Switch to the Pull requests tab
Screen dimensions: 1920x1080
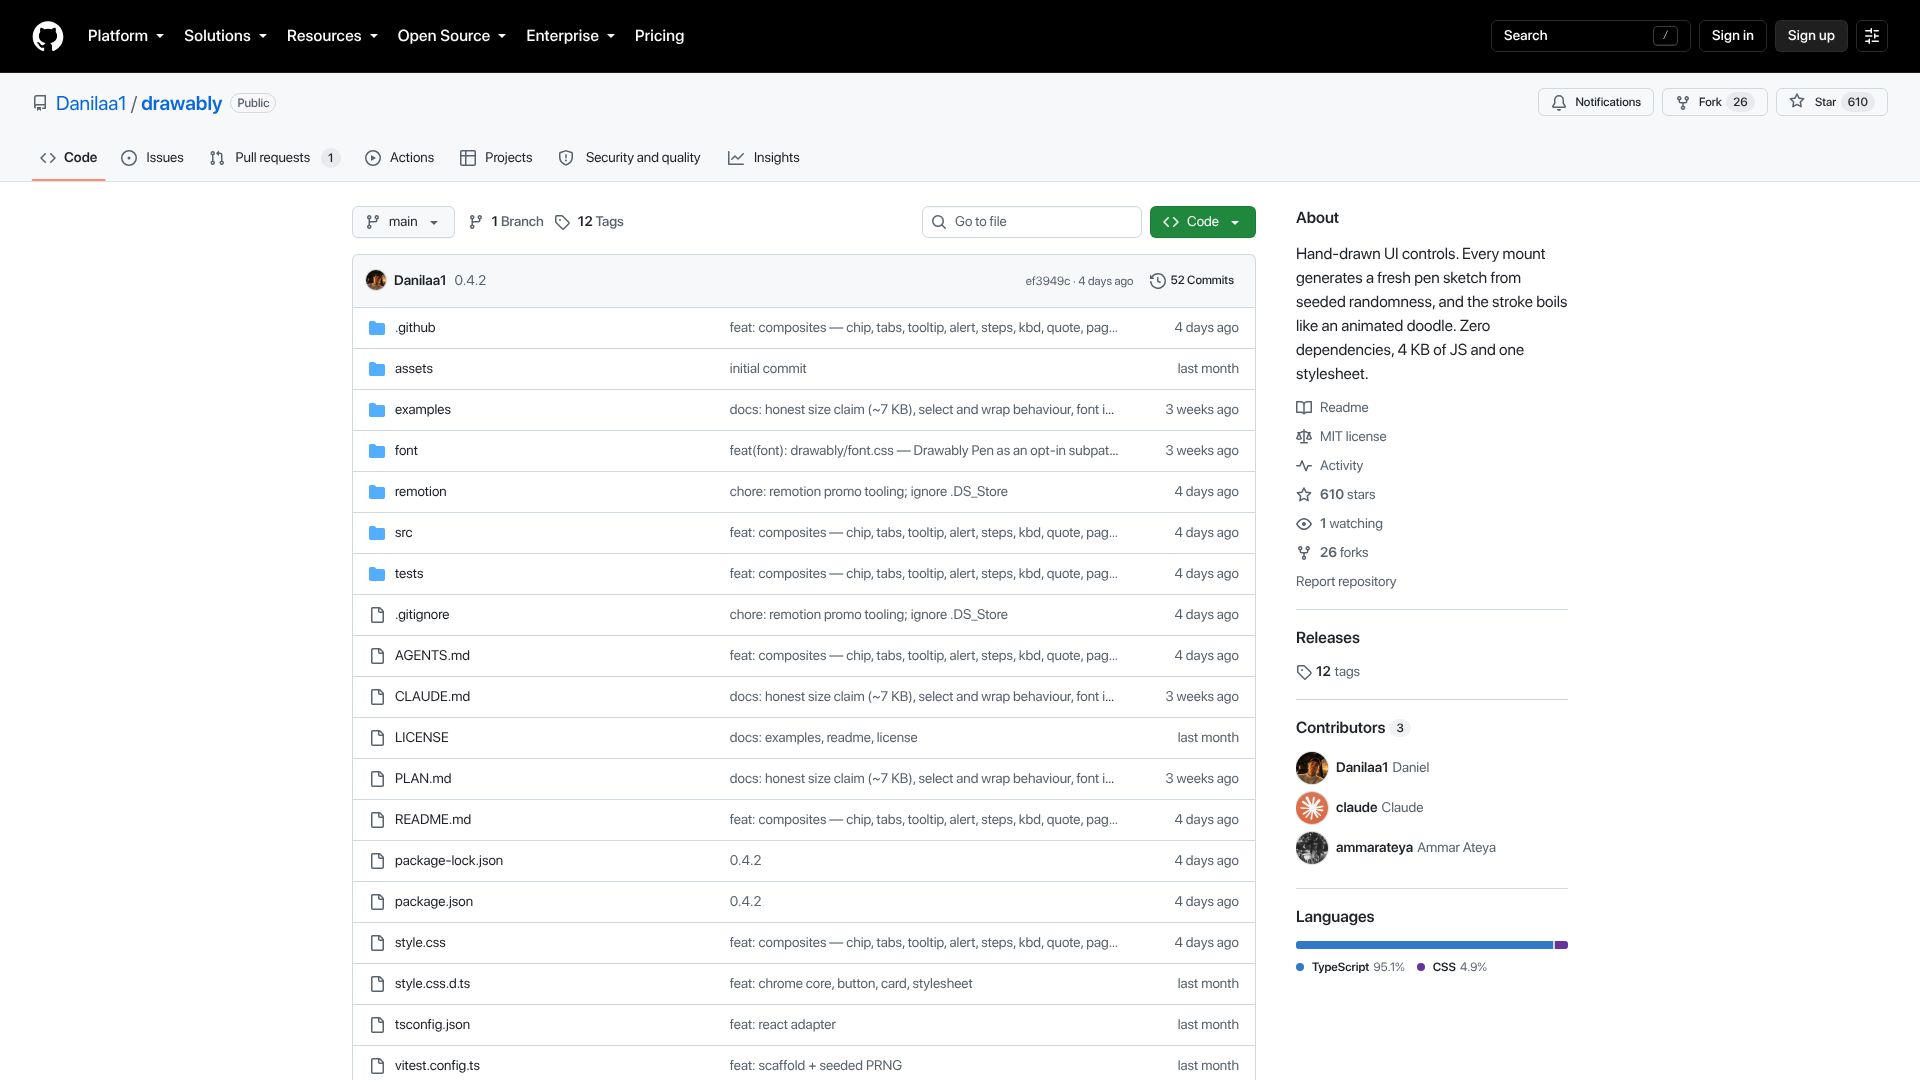pyautogui.click(x=274, y=158)
